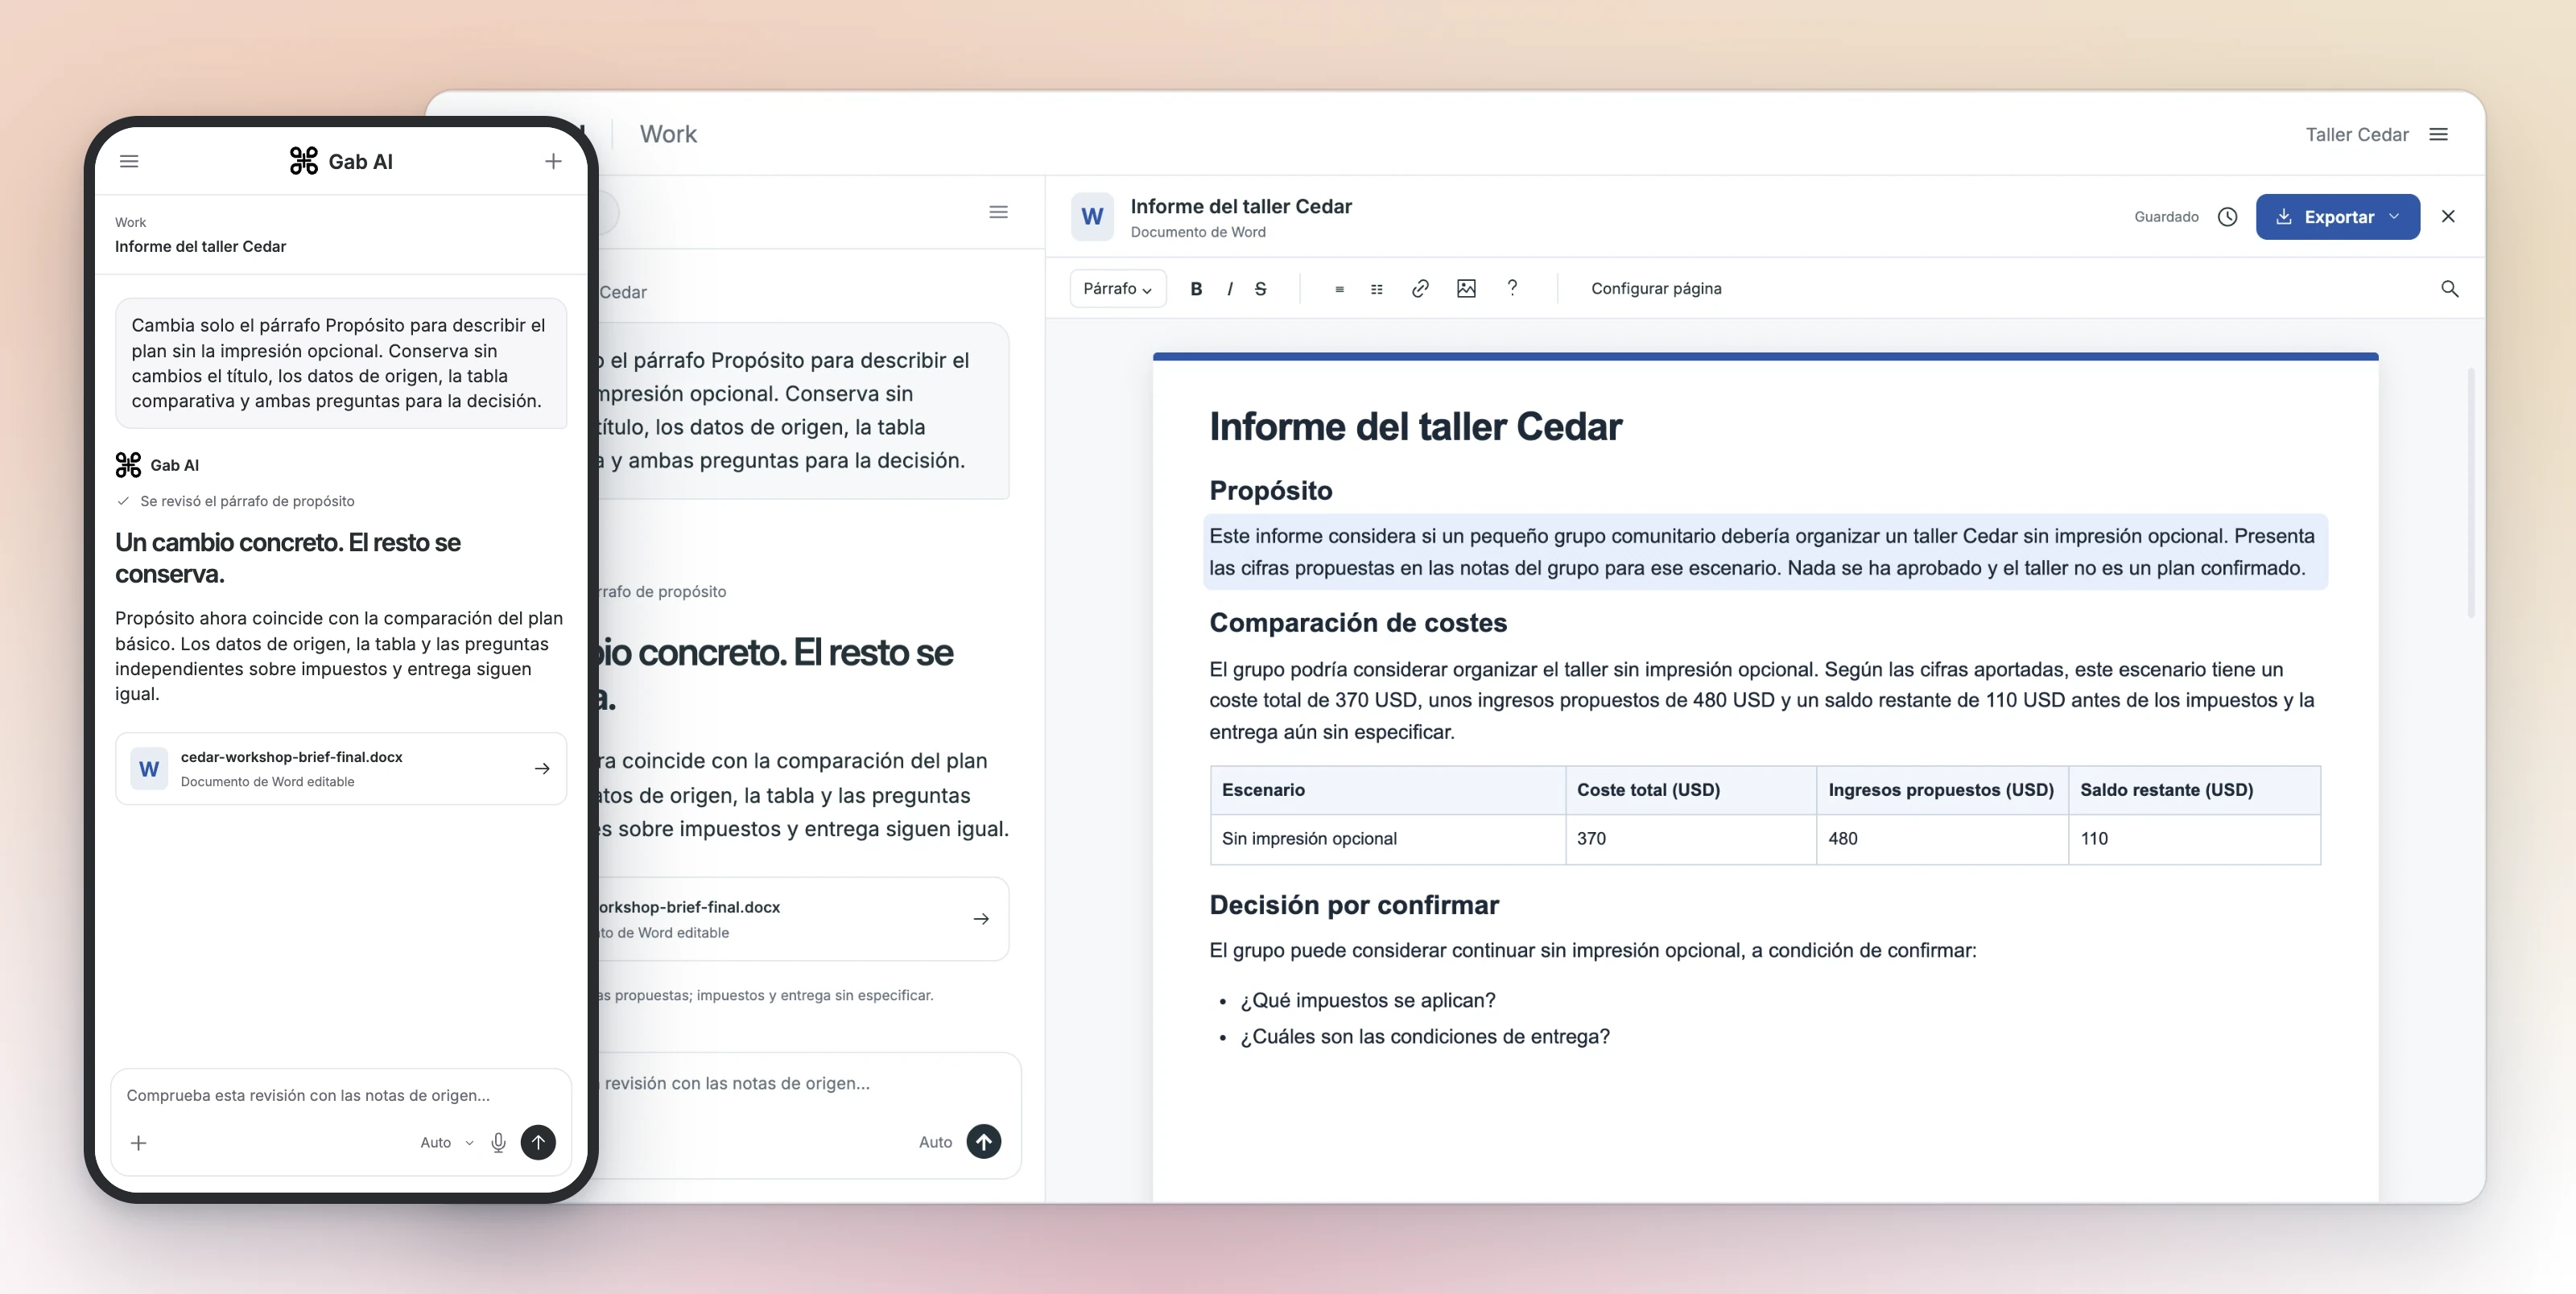Close the document editor panel with the X
2576x1294 pixels.
pos(2448,216)
